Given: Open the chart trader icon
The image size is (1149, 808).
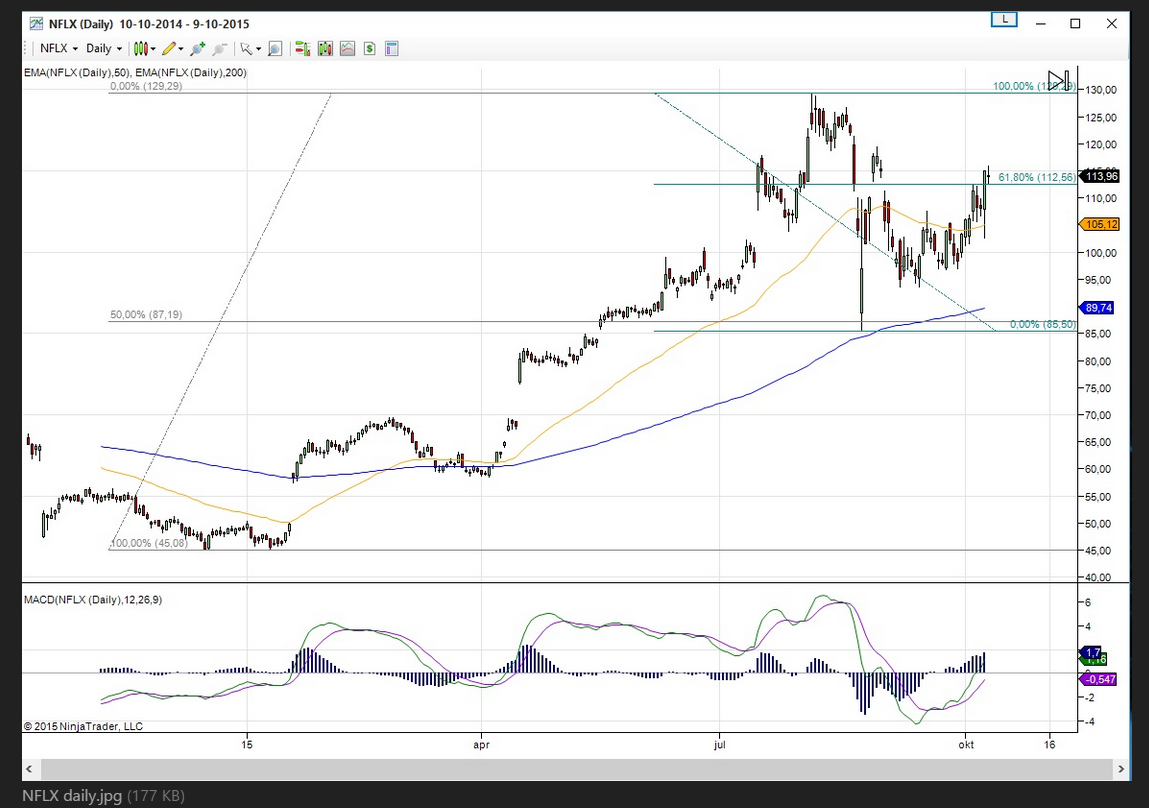Looking at the screenshot, I should pyautogui.click(x=302, y=49).
